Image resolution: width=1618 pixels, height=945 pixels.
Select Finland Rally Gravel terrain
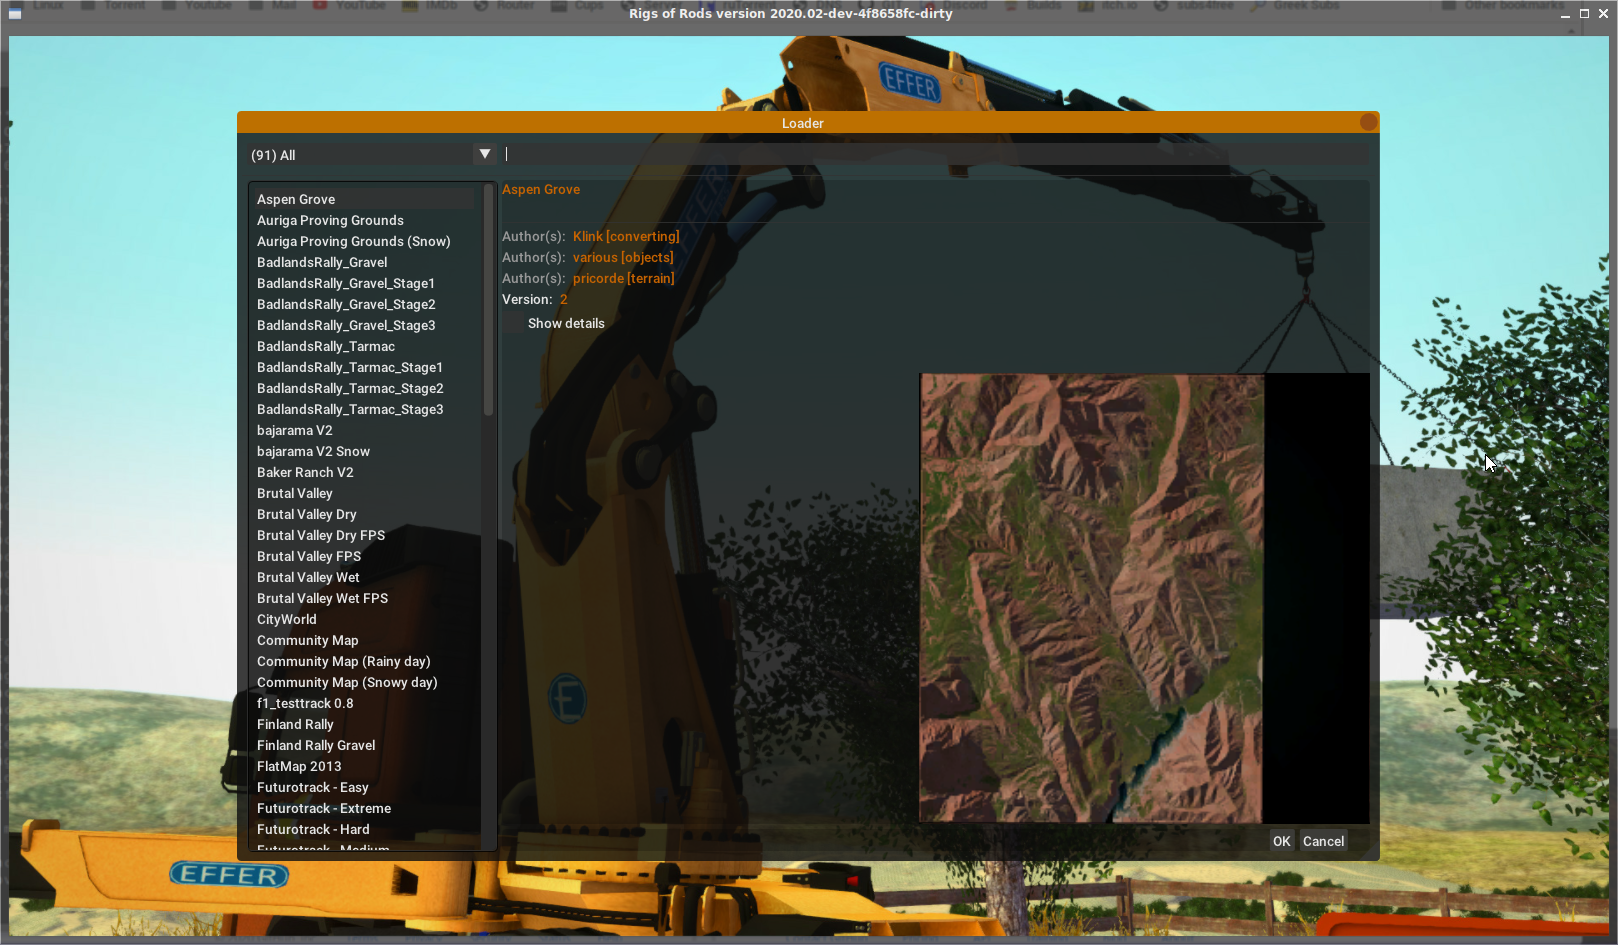coord(365,745)
